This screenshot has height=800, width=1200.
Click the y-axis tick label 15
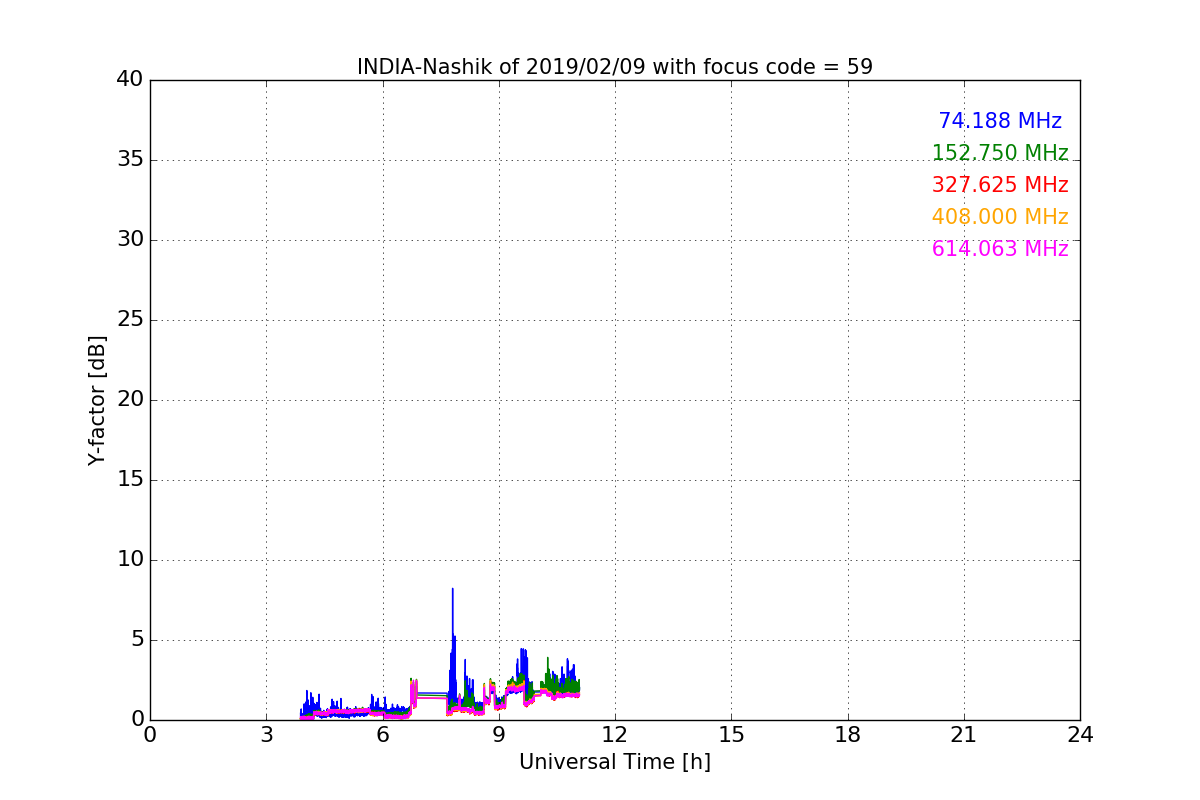pos(130,480)
